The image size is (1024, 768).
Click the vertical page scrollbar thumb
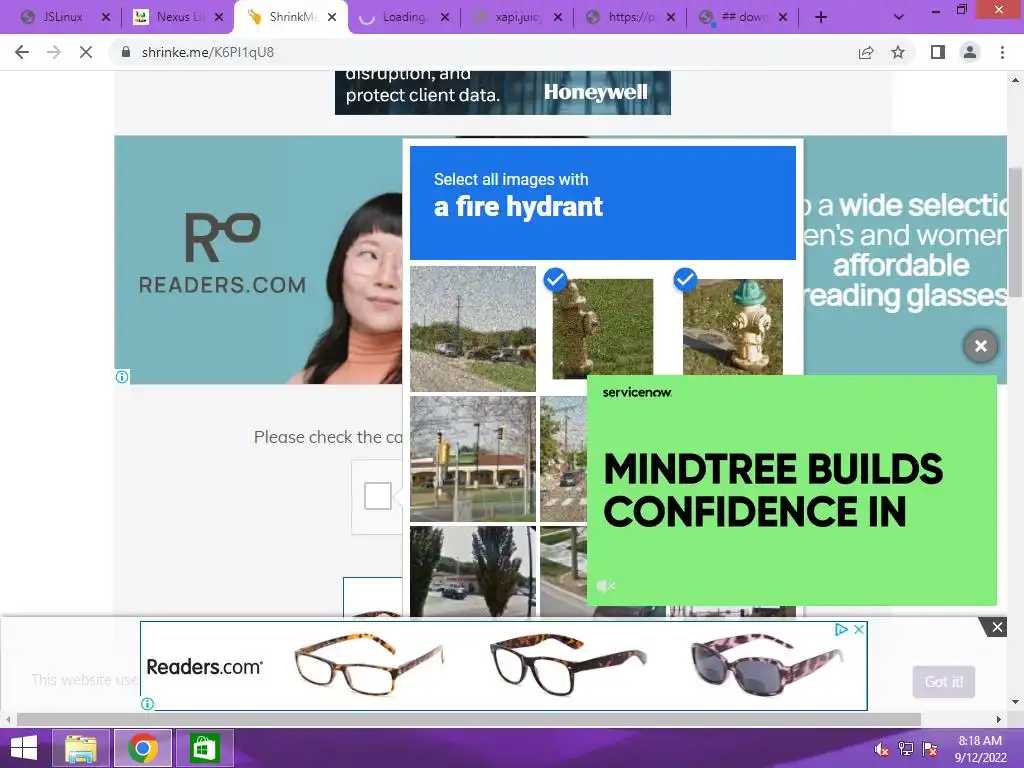tap(1015, 232)
